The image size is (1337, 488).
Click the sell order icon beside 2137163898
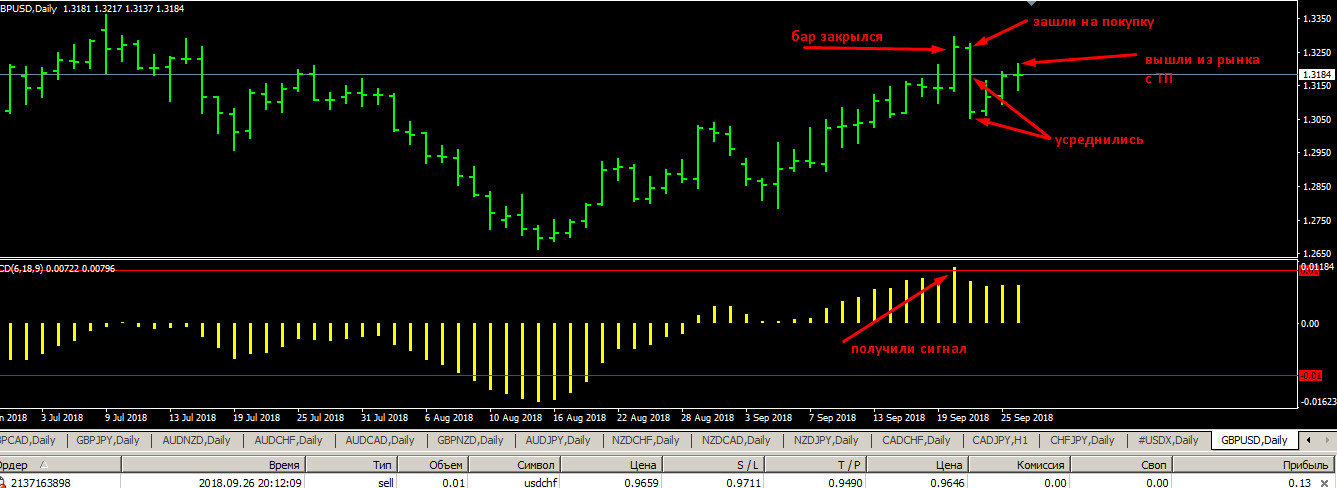[3, 482]
